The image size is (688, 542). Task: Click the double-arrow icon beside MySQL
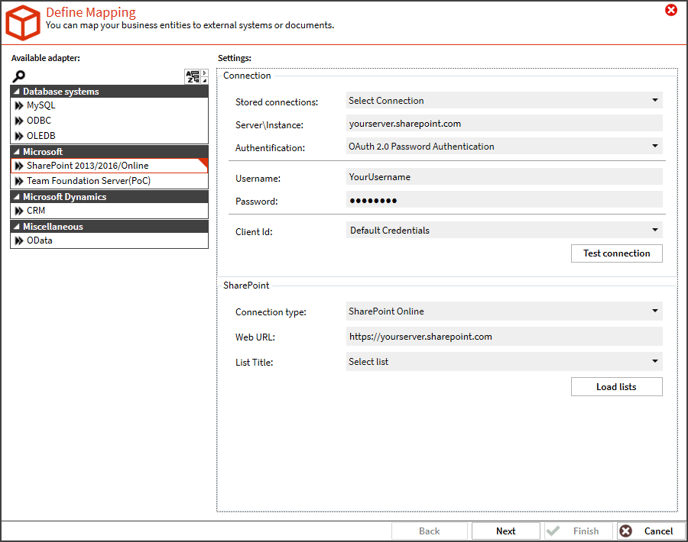[x=19, y=106]
